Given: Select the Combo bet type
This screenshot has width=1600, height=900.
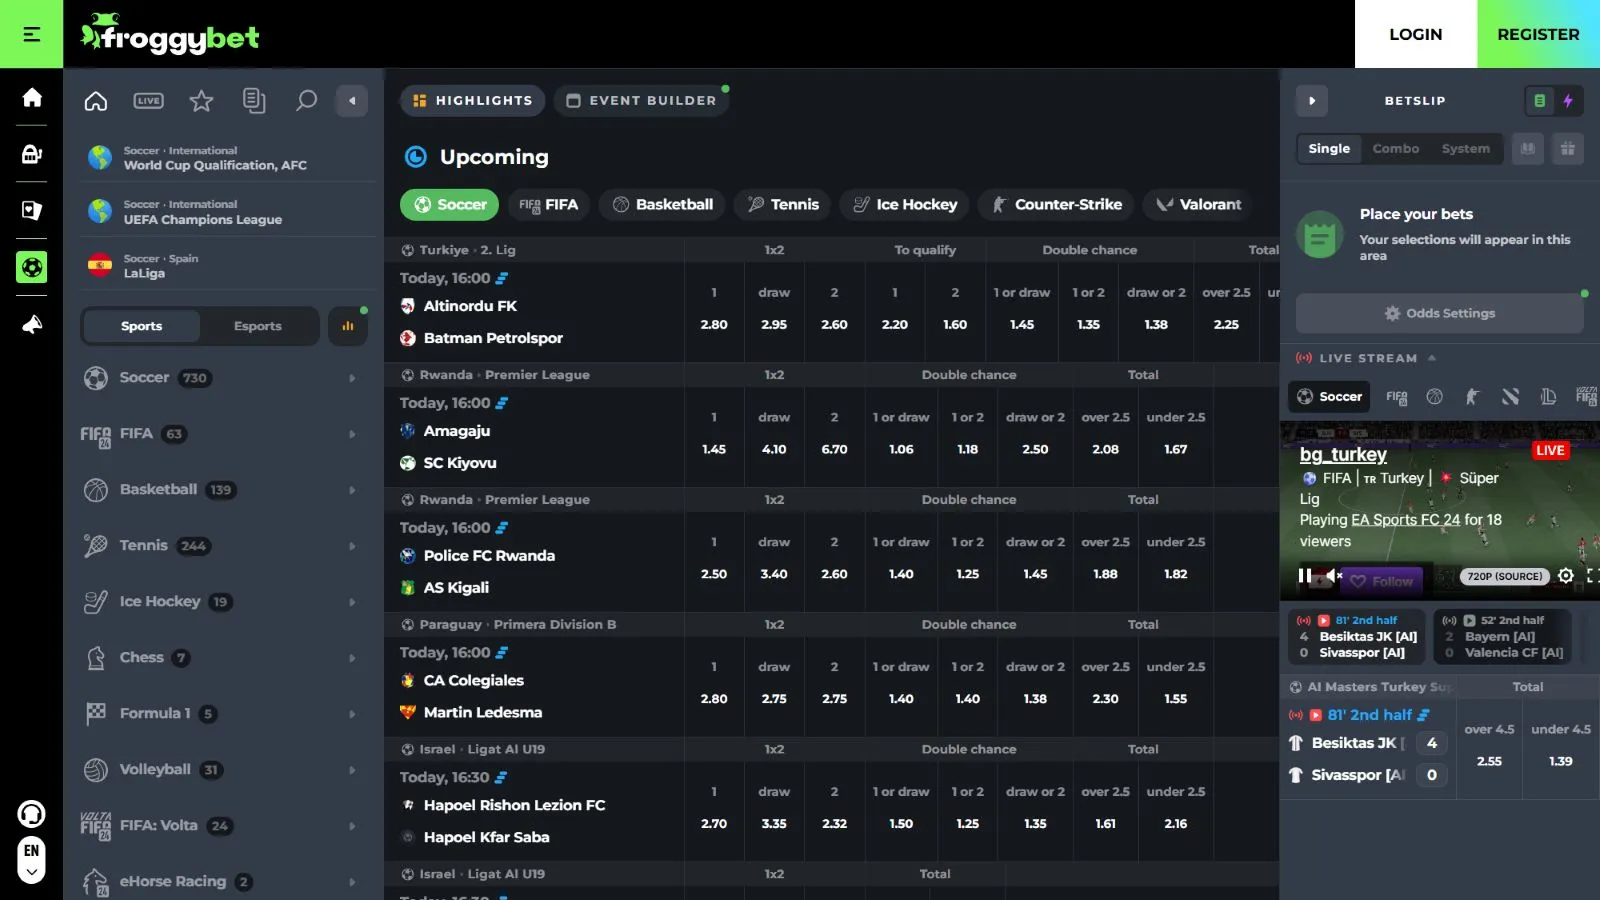Looking at the screenshot, I should tap(1395, 149).
